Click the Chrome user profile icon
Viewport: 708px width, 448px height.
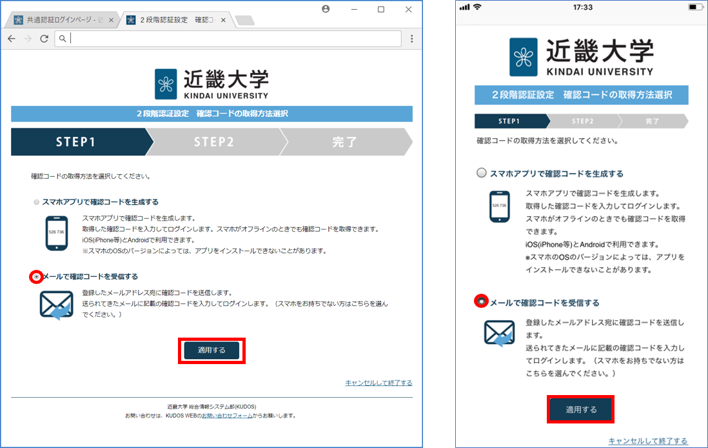(326, 8)
